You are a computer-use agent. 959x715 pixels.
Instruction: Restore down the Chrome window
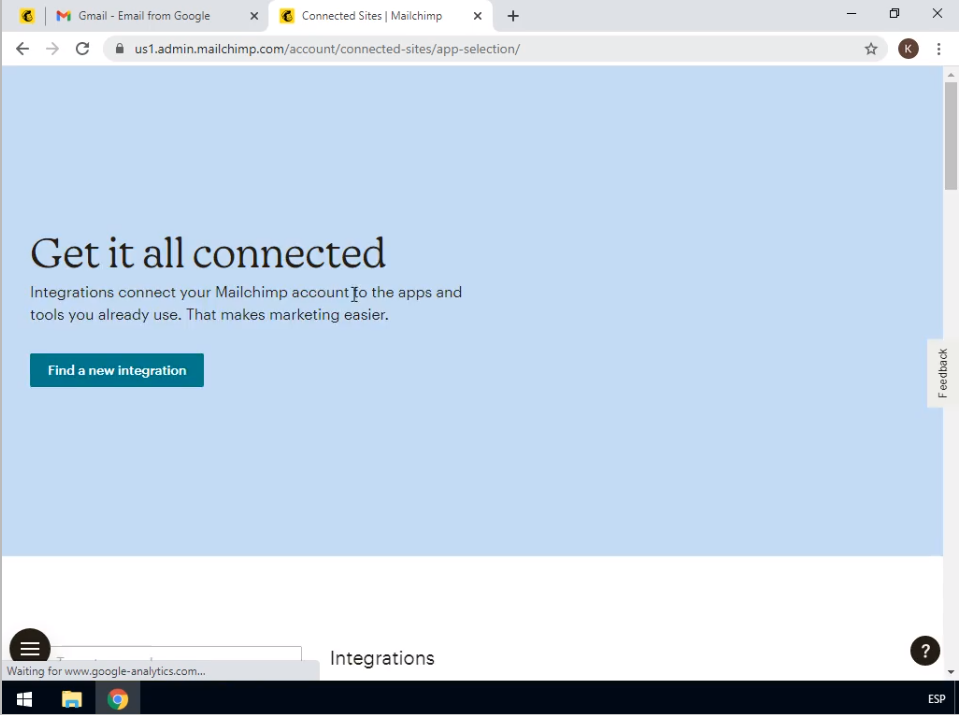[x=894, y=13]
